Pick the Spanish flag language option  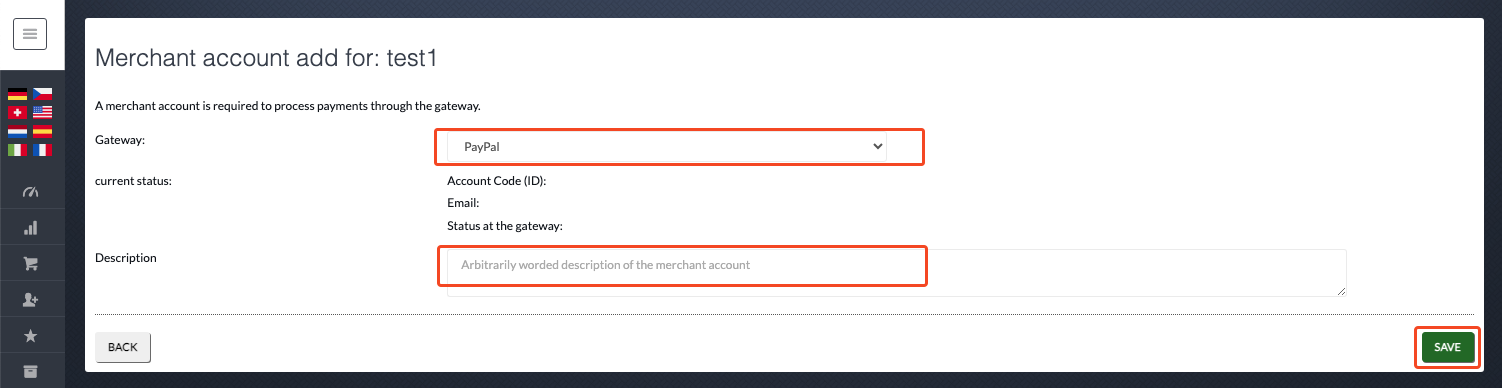pyautogui.click(x=42, y=131)
